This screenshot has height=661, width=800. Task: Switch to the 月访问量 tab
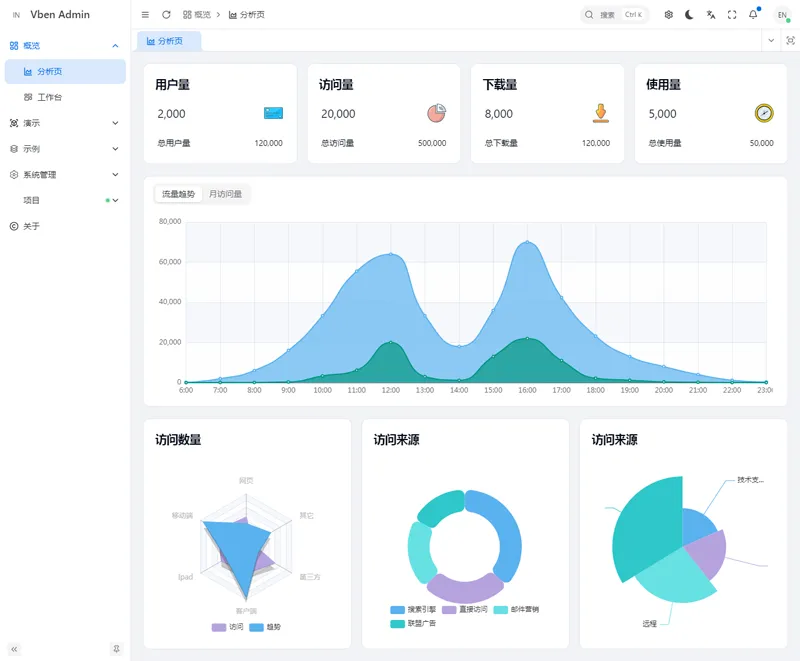pyautogui.click(x=225, y=194)
